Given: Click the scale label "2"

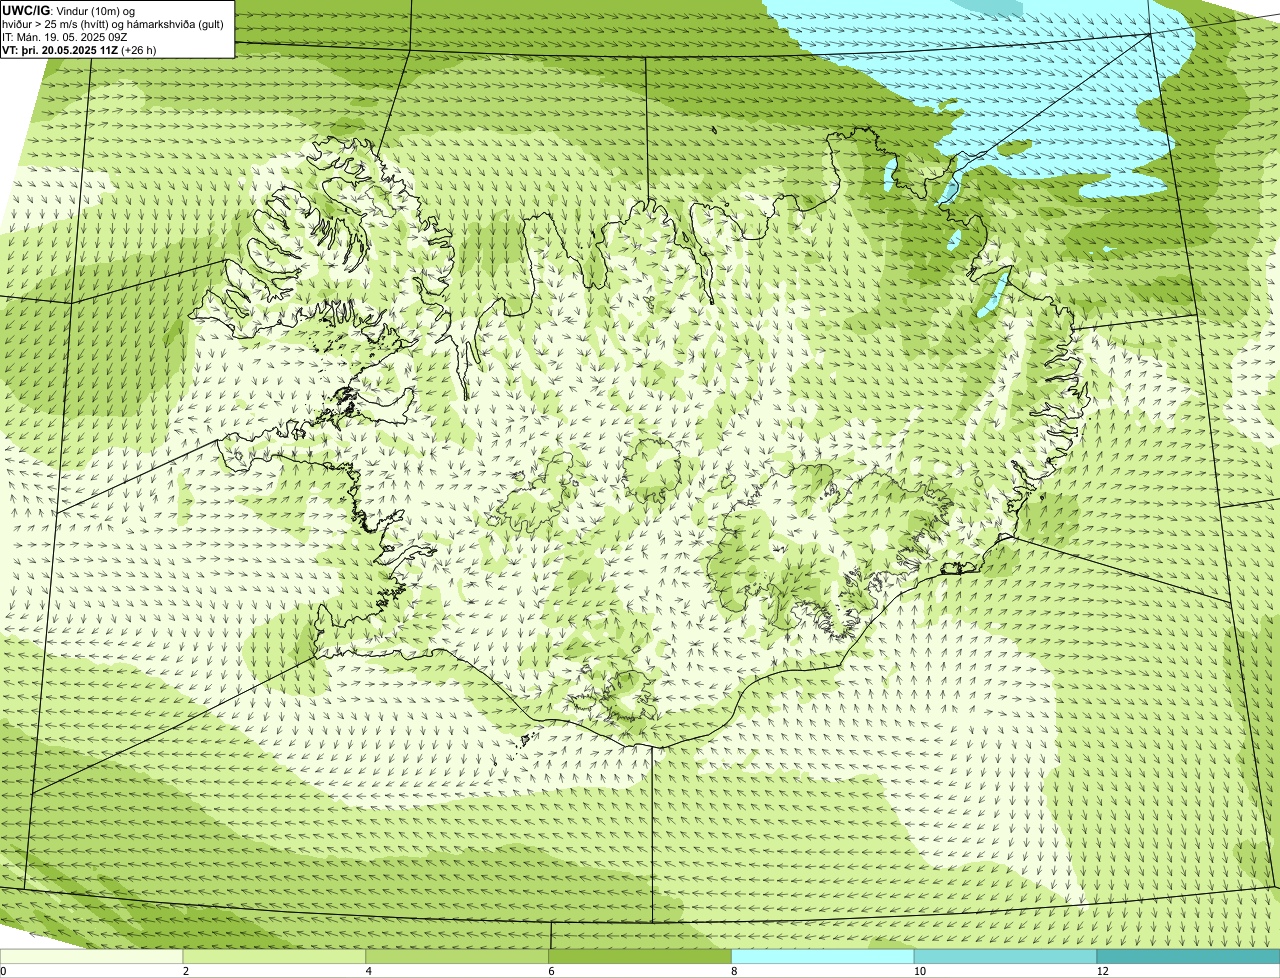Looking at the screenshot, I should 185,971.
